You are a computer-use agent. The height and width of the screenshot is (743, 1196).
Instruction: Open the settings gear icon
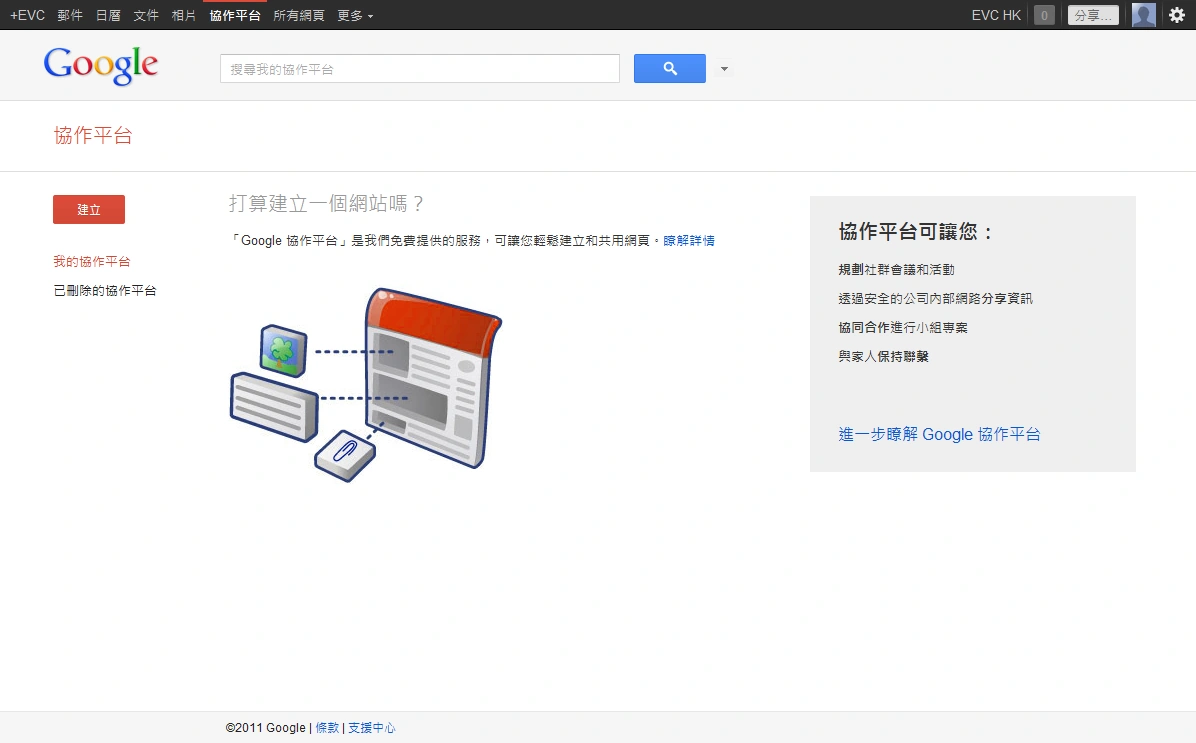(1177, 15)
